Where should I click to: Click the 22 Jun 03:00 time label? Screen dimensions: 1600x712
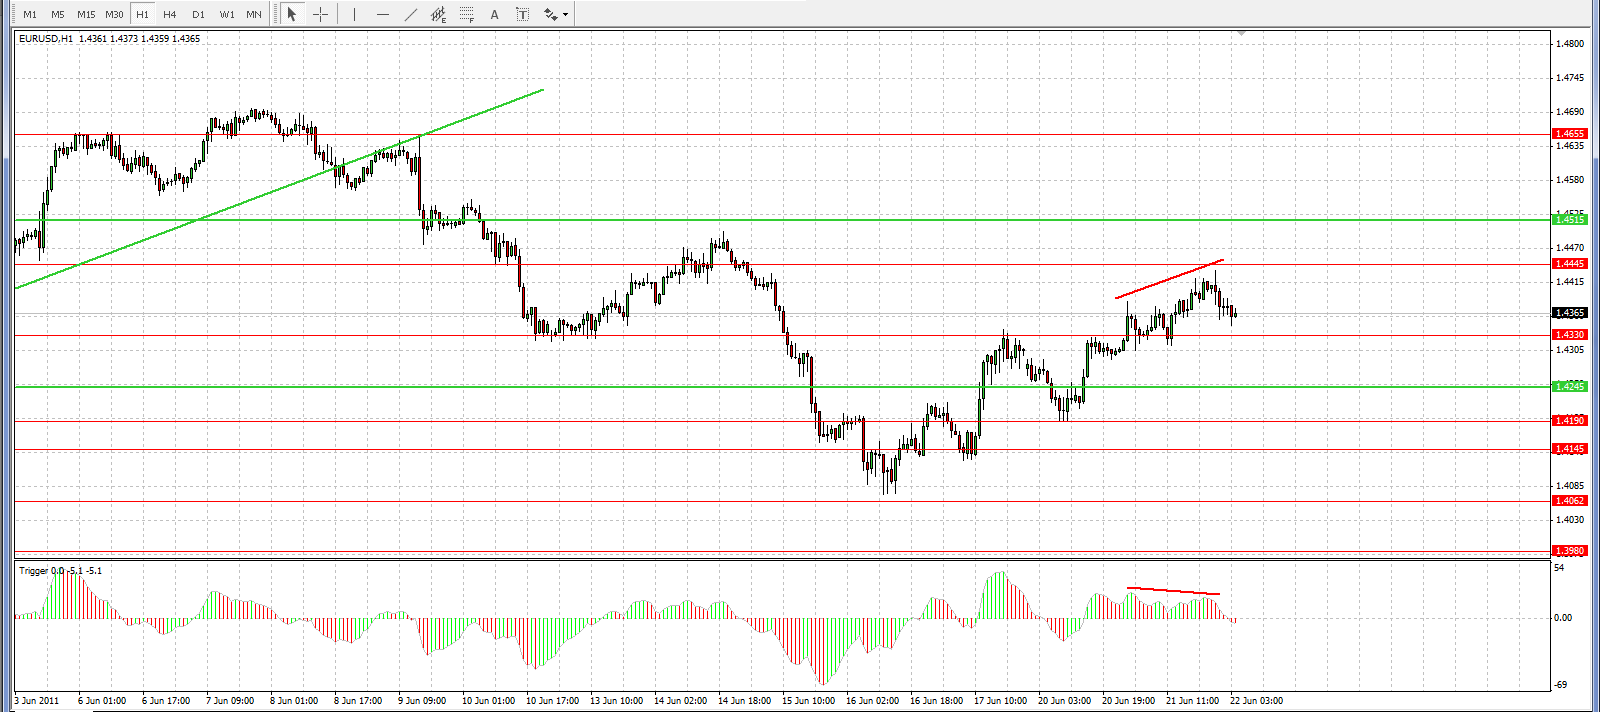(1256, 701)
